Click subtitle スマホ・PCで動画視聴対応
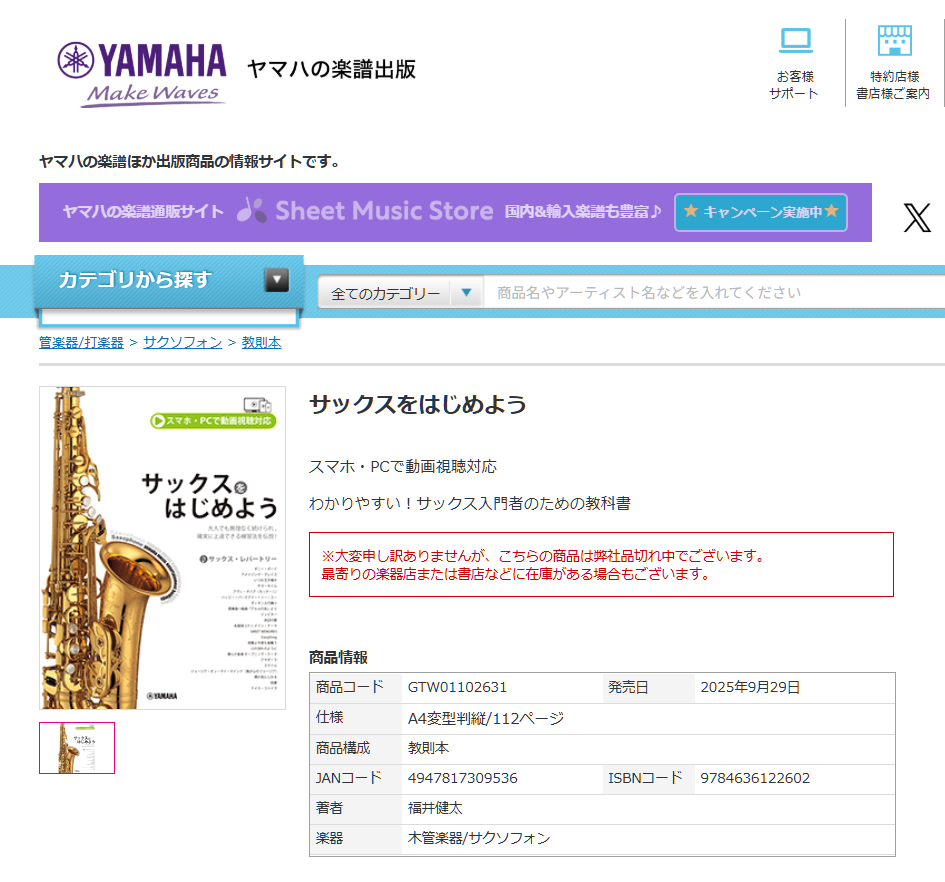Image resolution: width=945 pixels, height=882 pixels. coord(403,467)
